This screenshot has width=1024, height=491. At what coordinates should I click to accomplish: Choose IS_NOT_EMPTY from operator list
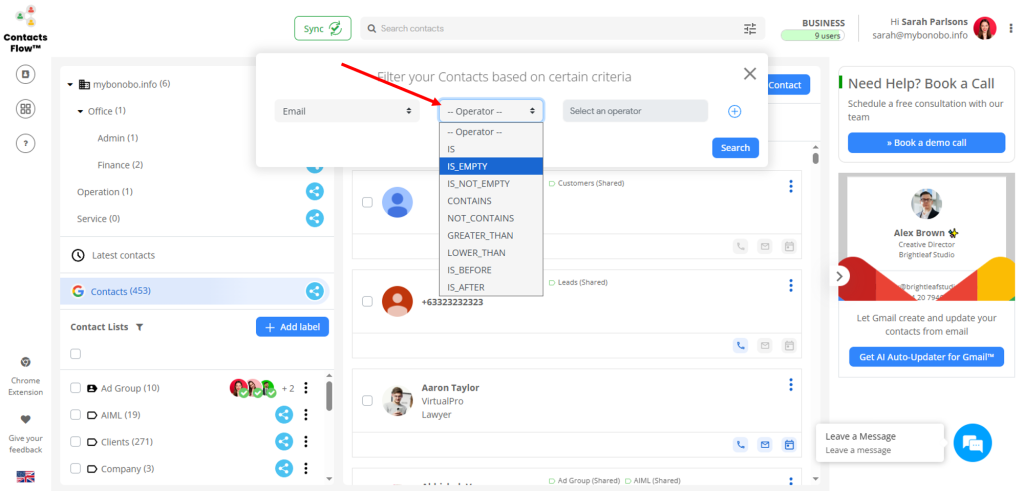(478, 183)
